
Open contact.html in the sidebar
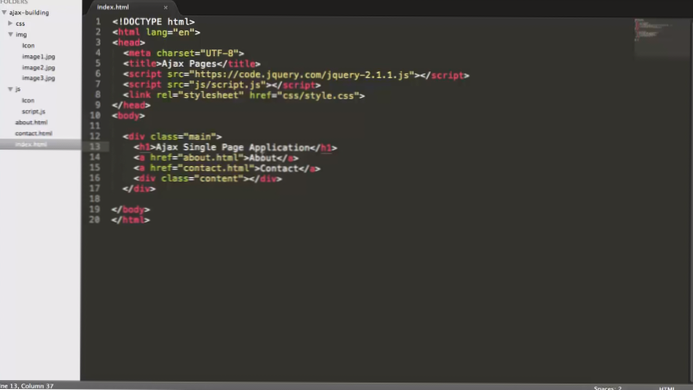(34, 133)
